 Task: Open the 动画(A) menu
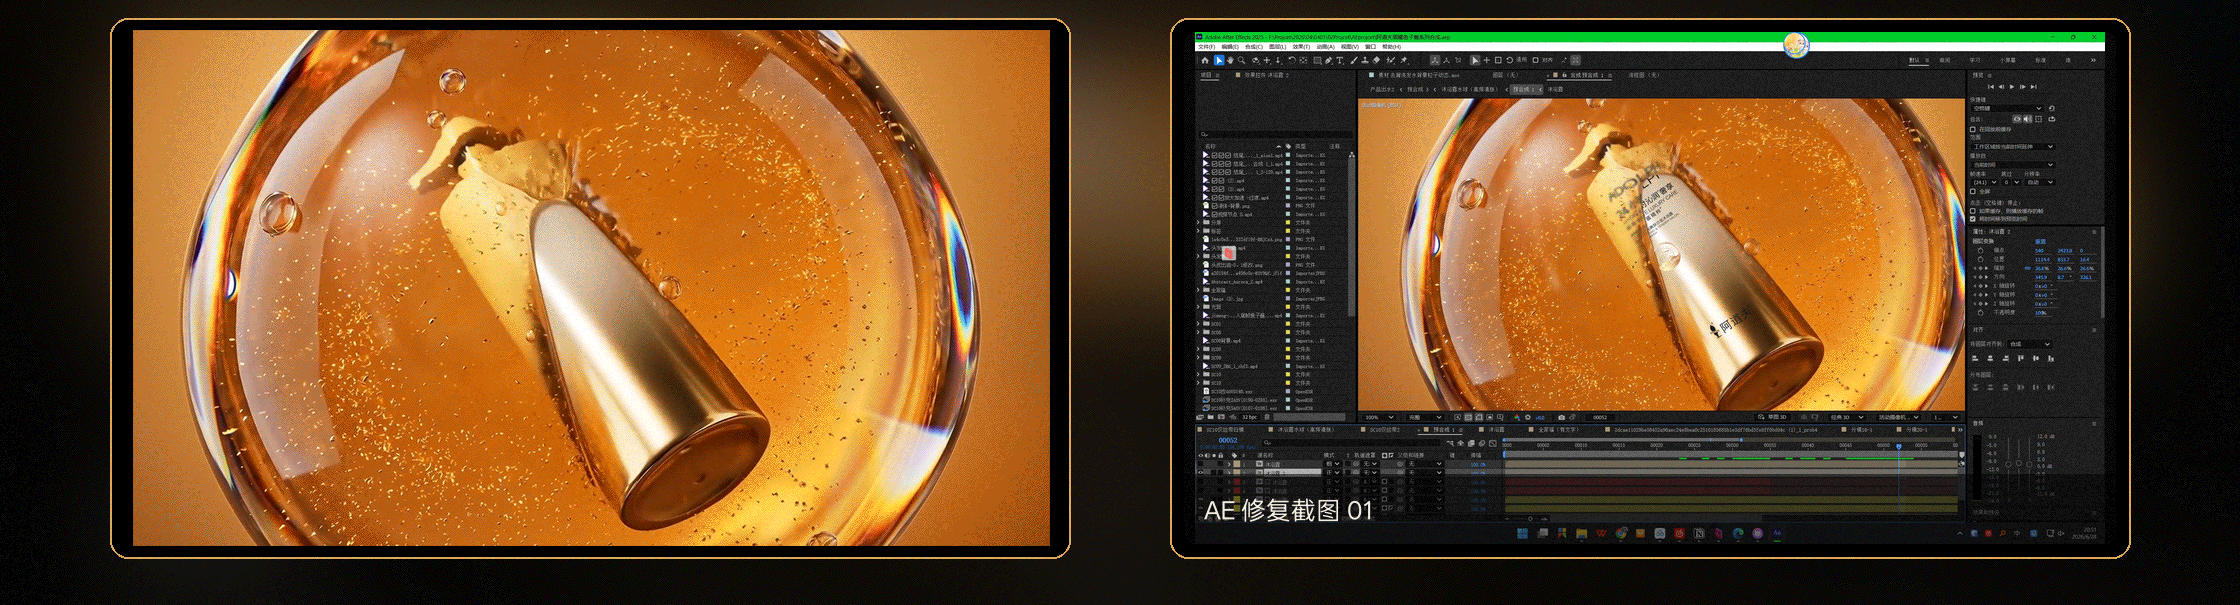click(1325, 47)
